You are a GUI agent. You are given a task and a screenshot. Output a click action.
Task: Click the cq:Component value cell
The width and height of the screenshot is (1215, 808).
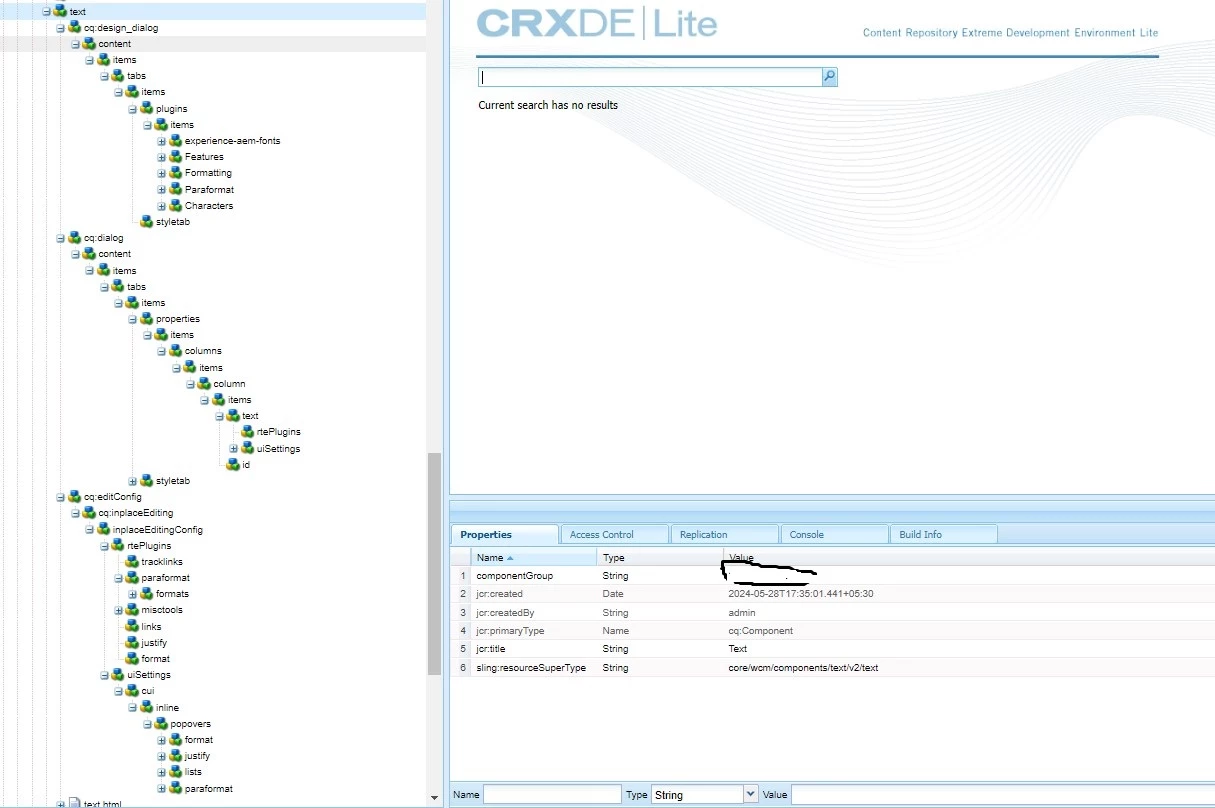point(761,631)
